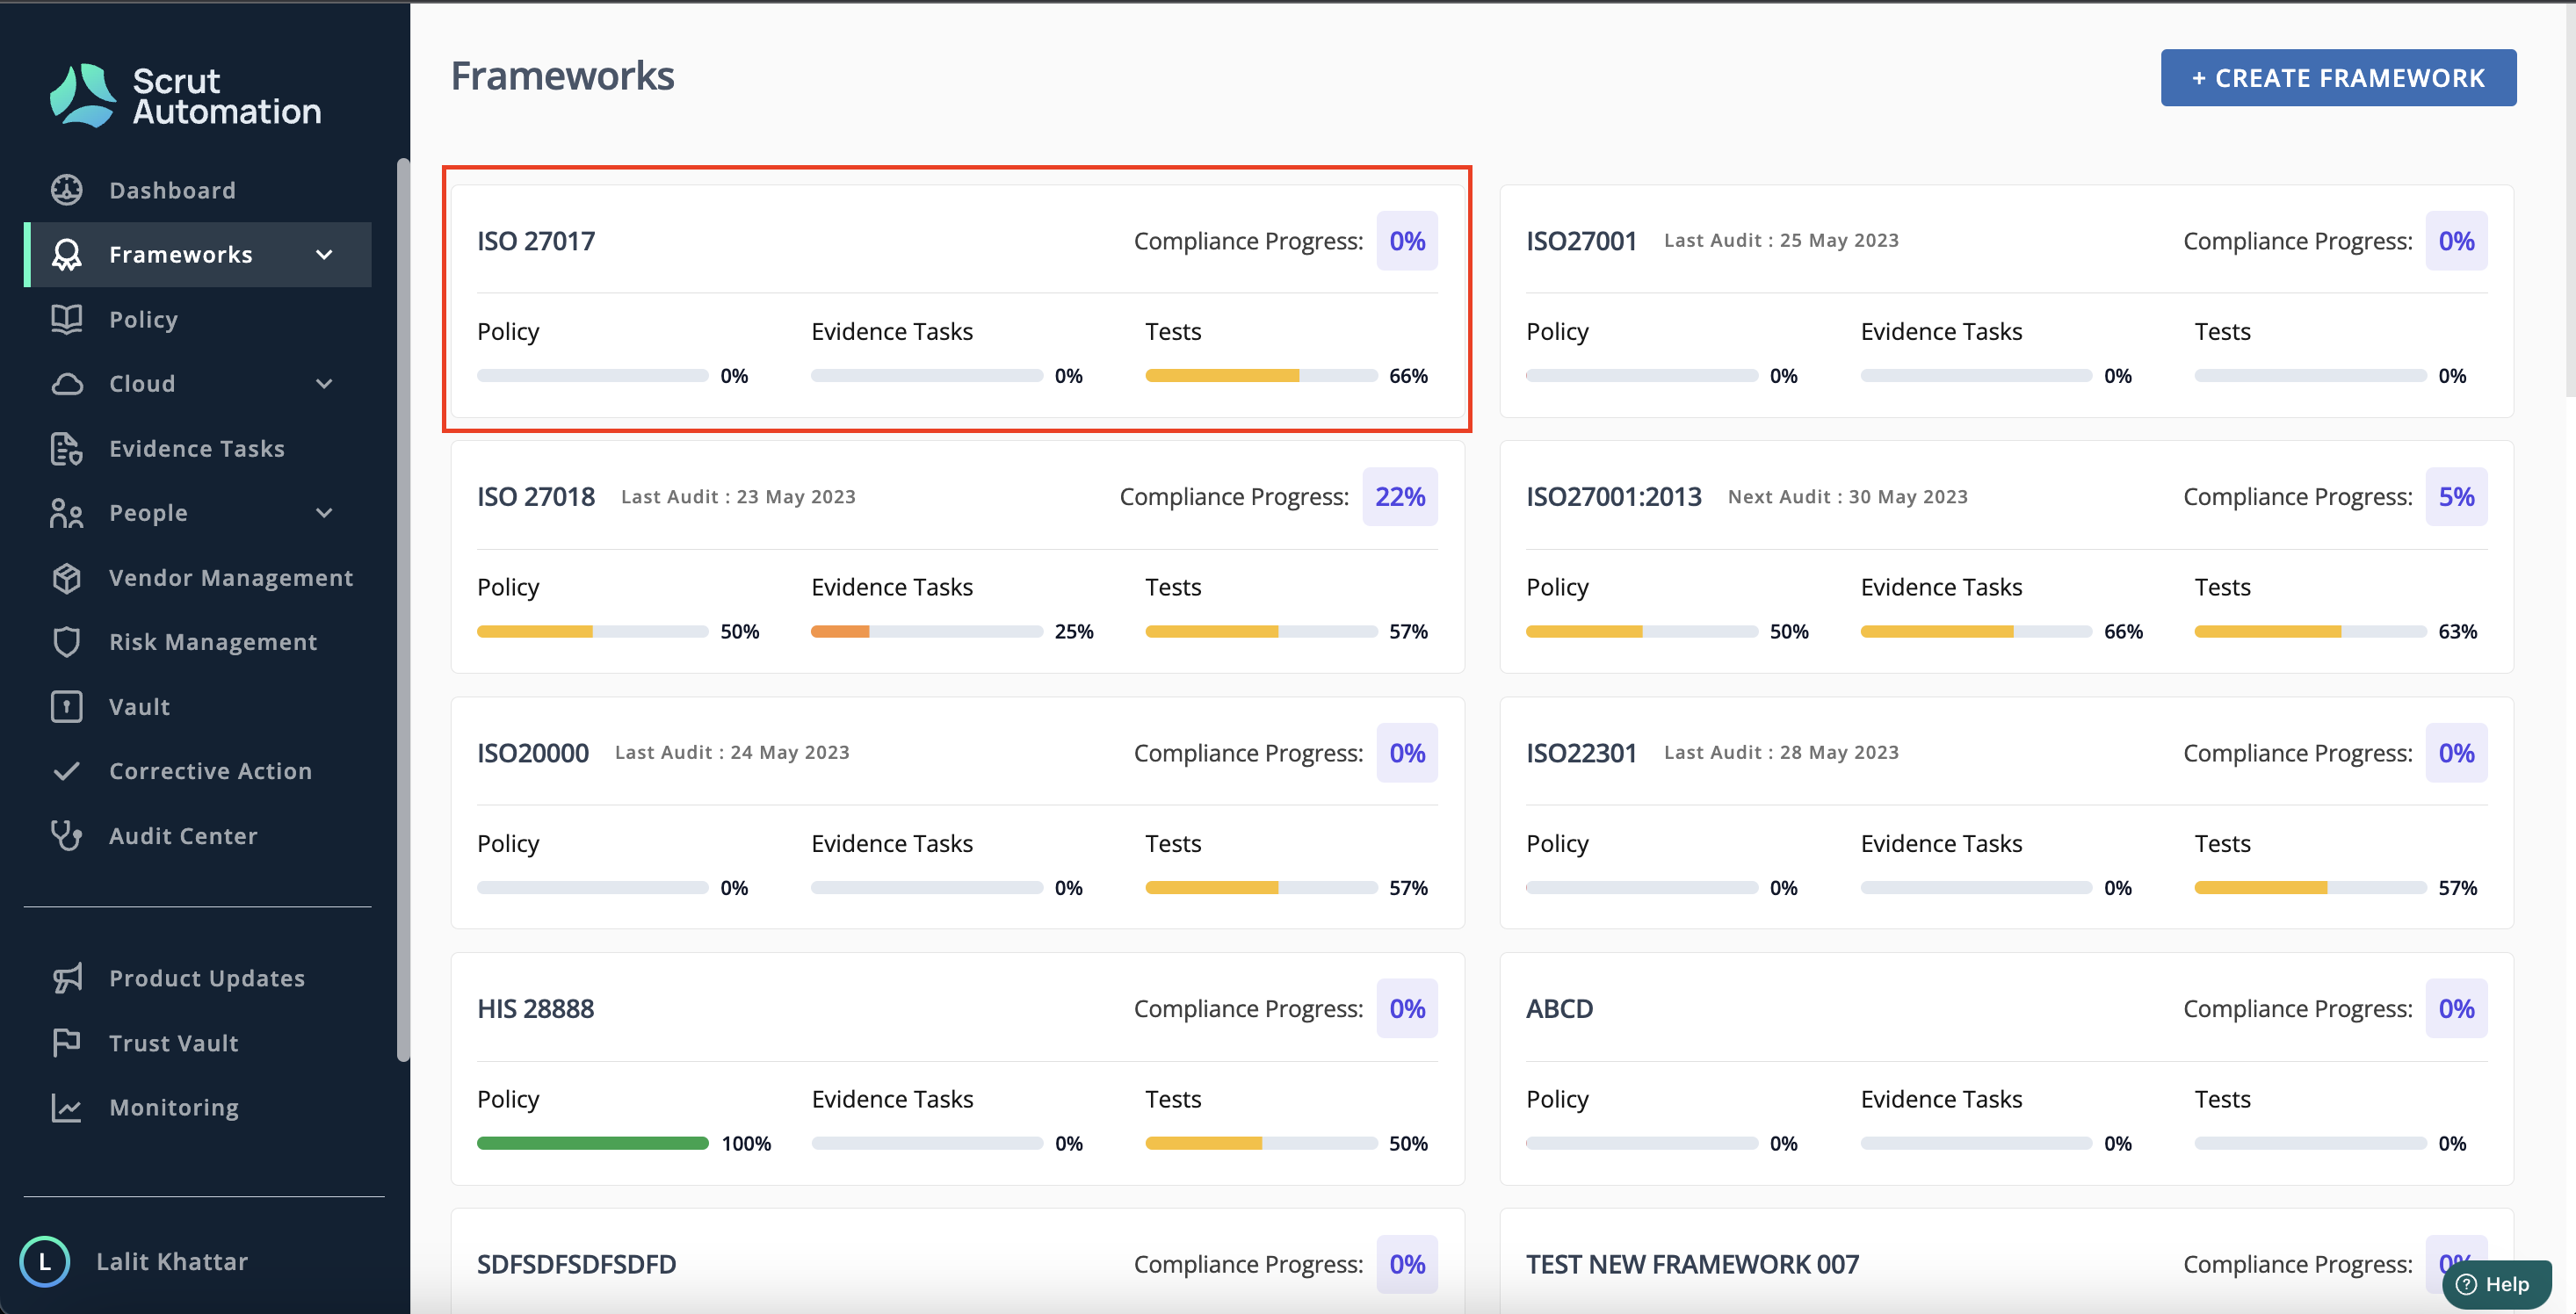Image resolution: width=2576 pixels, height=1314 pixels.
Task: Click ISO 27018 22% compliance badge
Action: (x=1400, y=497)
